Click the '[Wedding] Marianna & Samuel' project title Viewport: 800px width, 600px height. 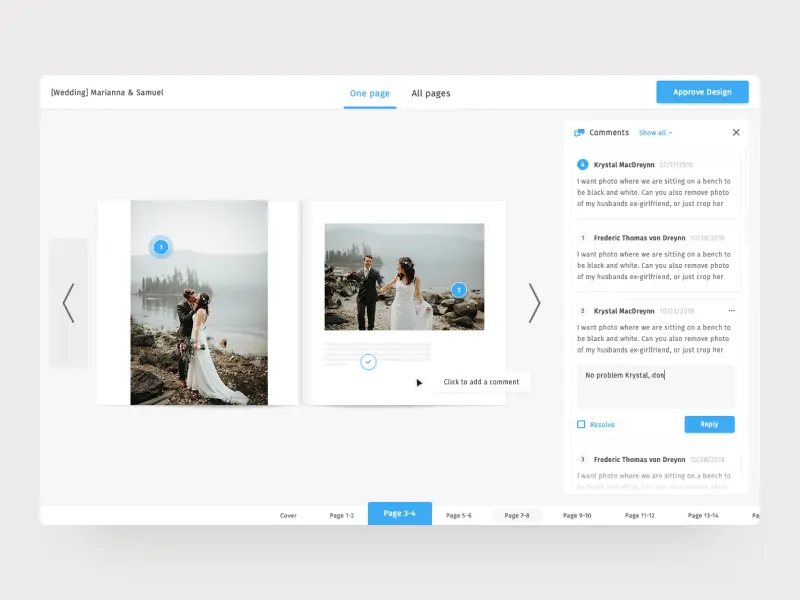(107, 92)
